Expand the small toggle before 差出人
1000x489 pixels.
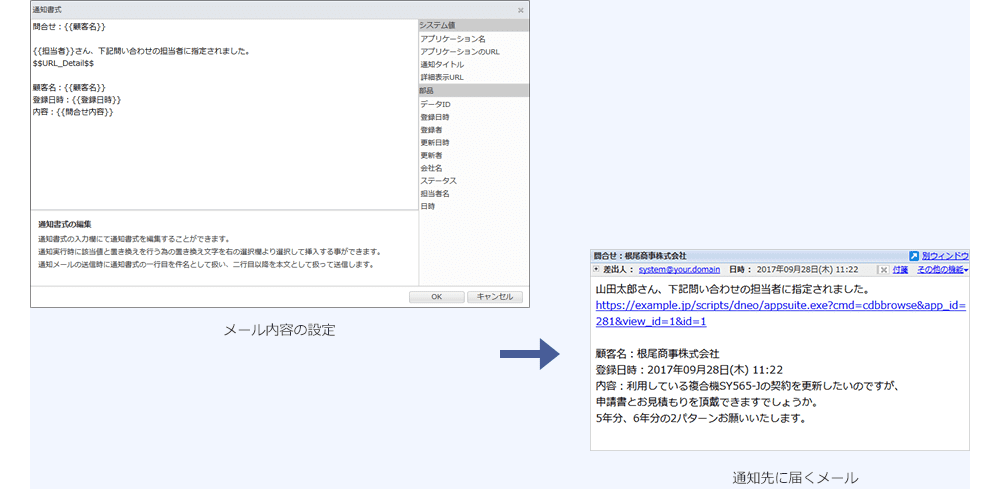point(596,270)
